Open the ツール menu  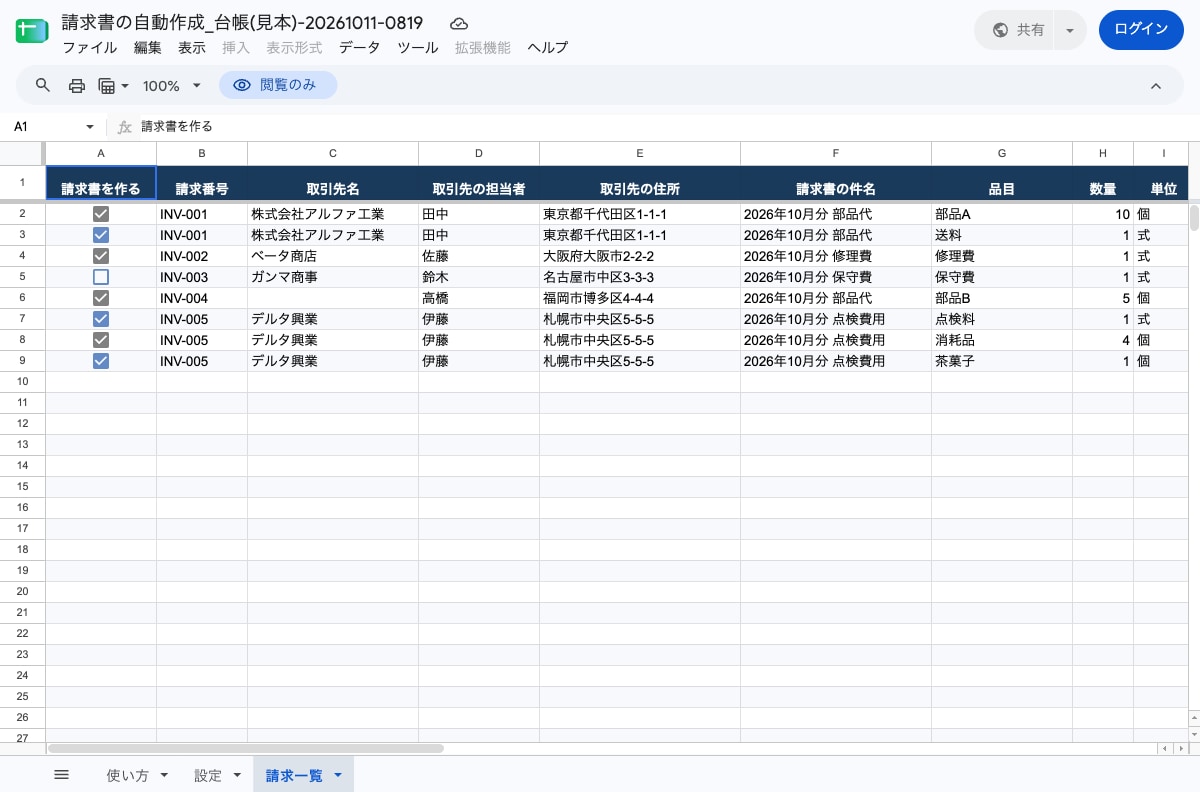(418, 47)
